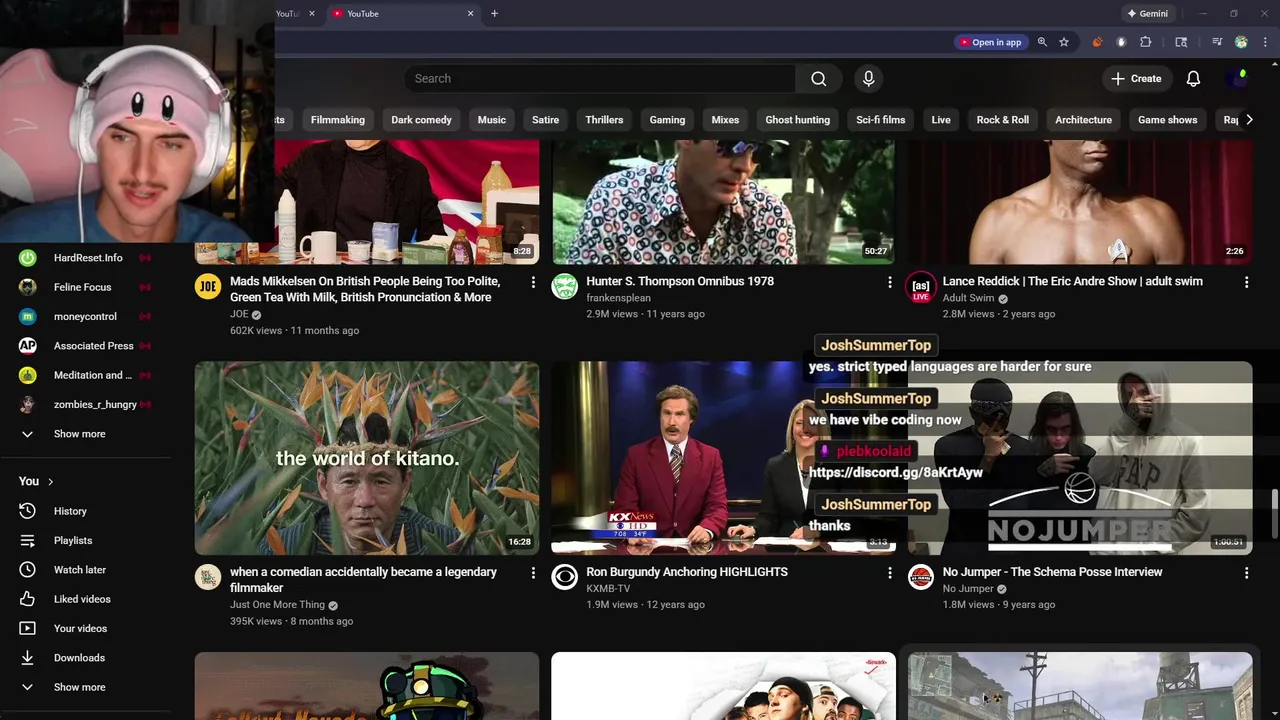Open options menu for Ron Burgundy video
1280x720 pixels.
coord(889,573)
